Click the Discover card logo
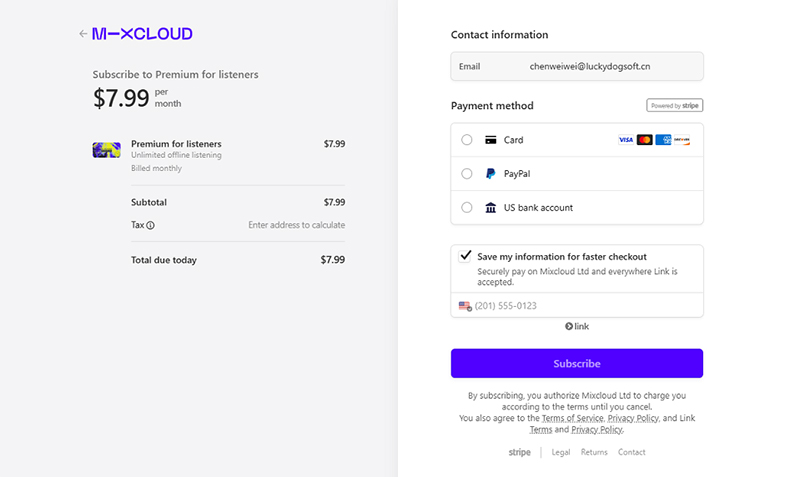Screen dimensions: 800x477 (682, 140)
